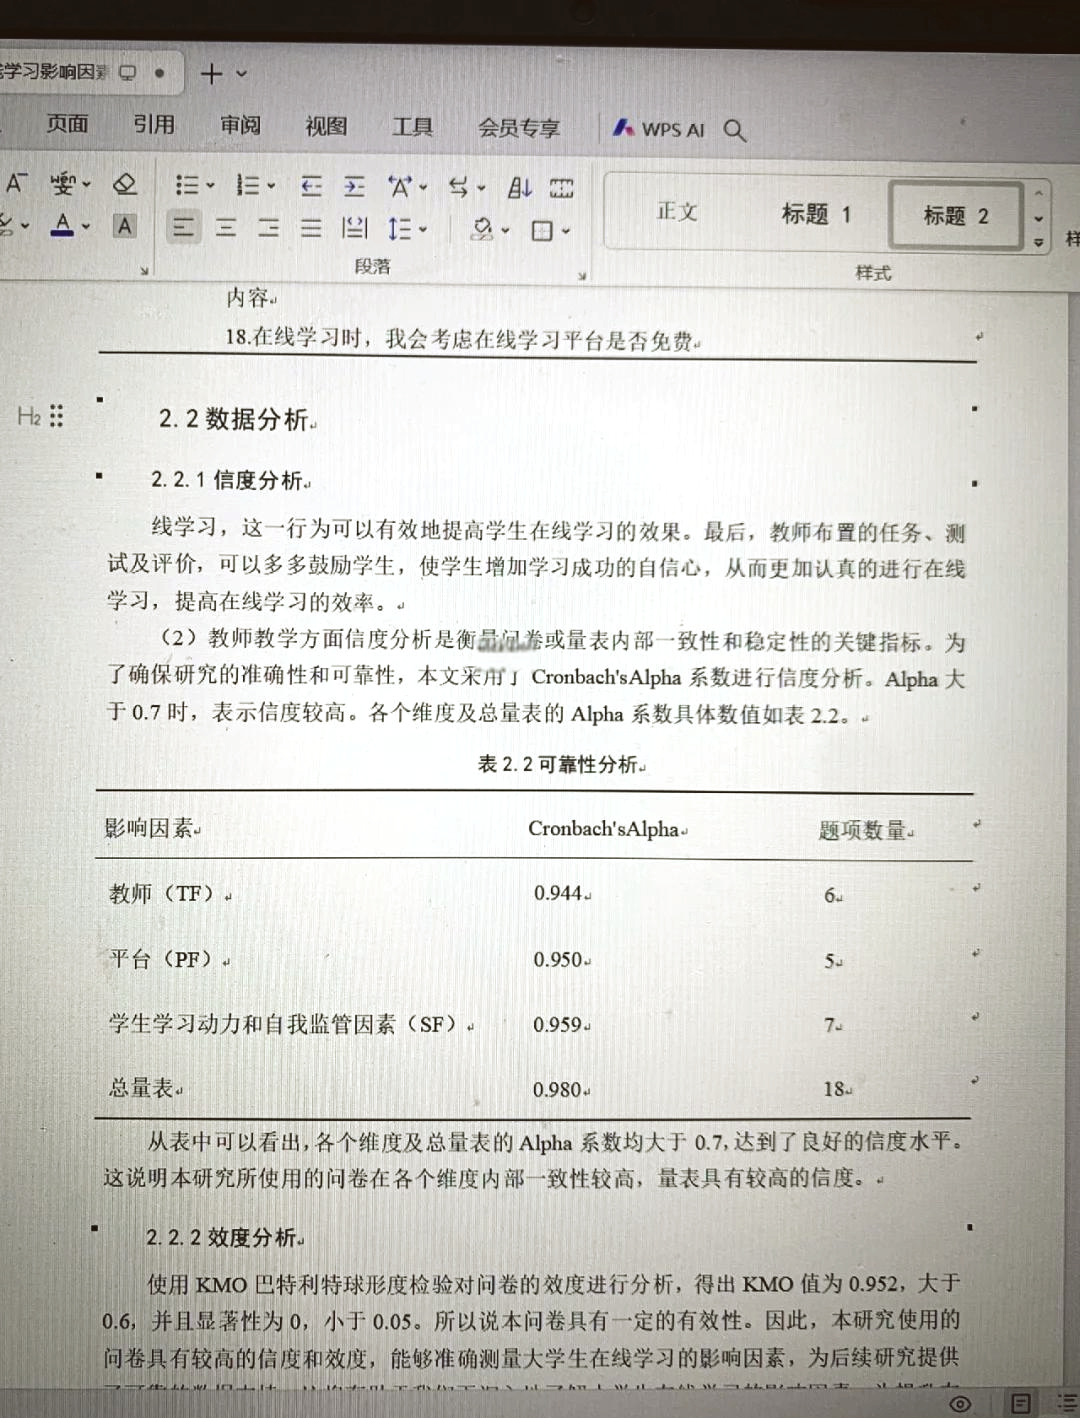
Task: Toggle character shading with the boxed A icon
Action: pyautogui.click(x=124, y=226)
